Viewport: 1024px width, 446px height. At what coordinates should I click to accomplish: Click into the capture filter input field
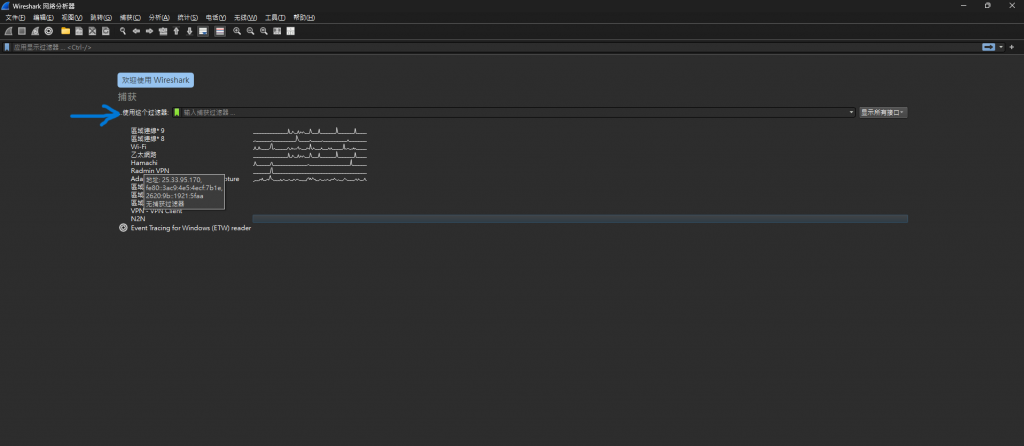514,112
